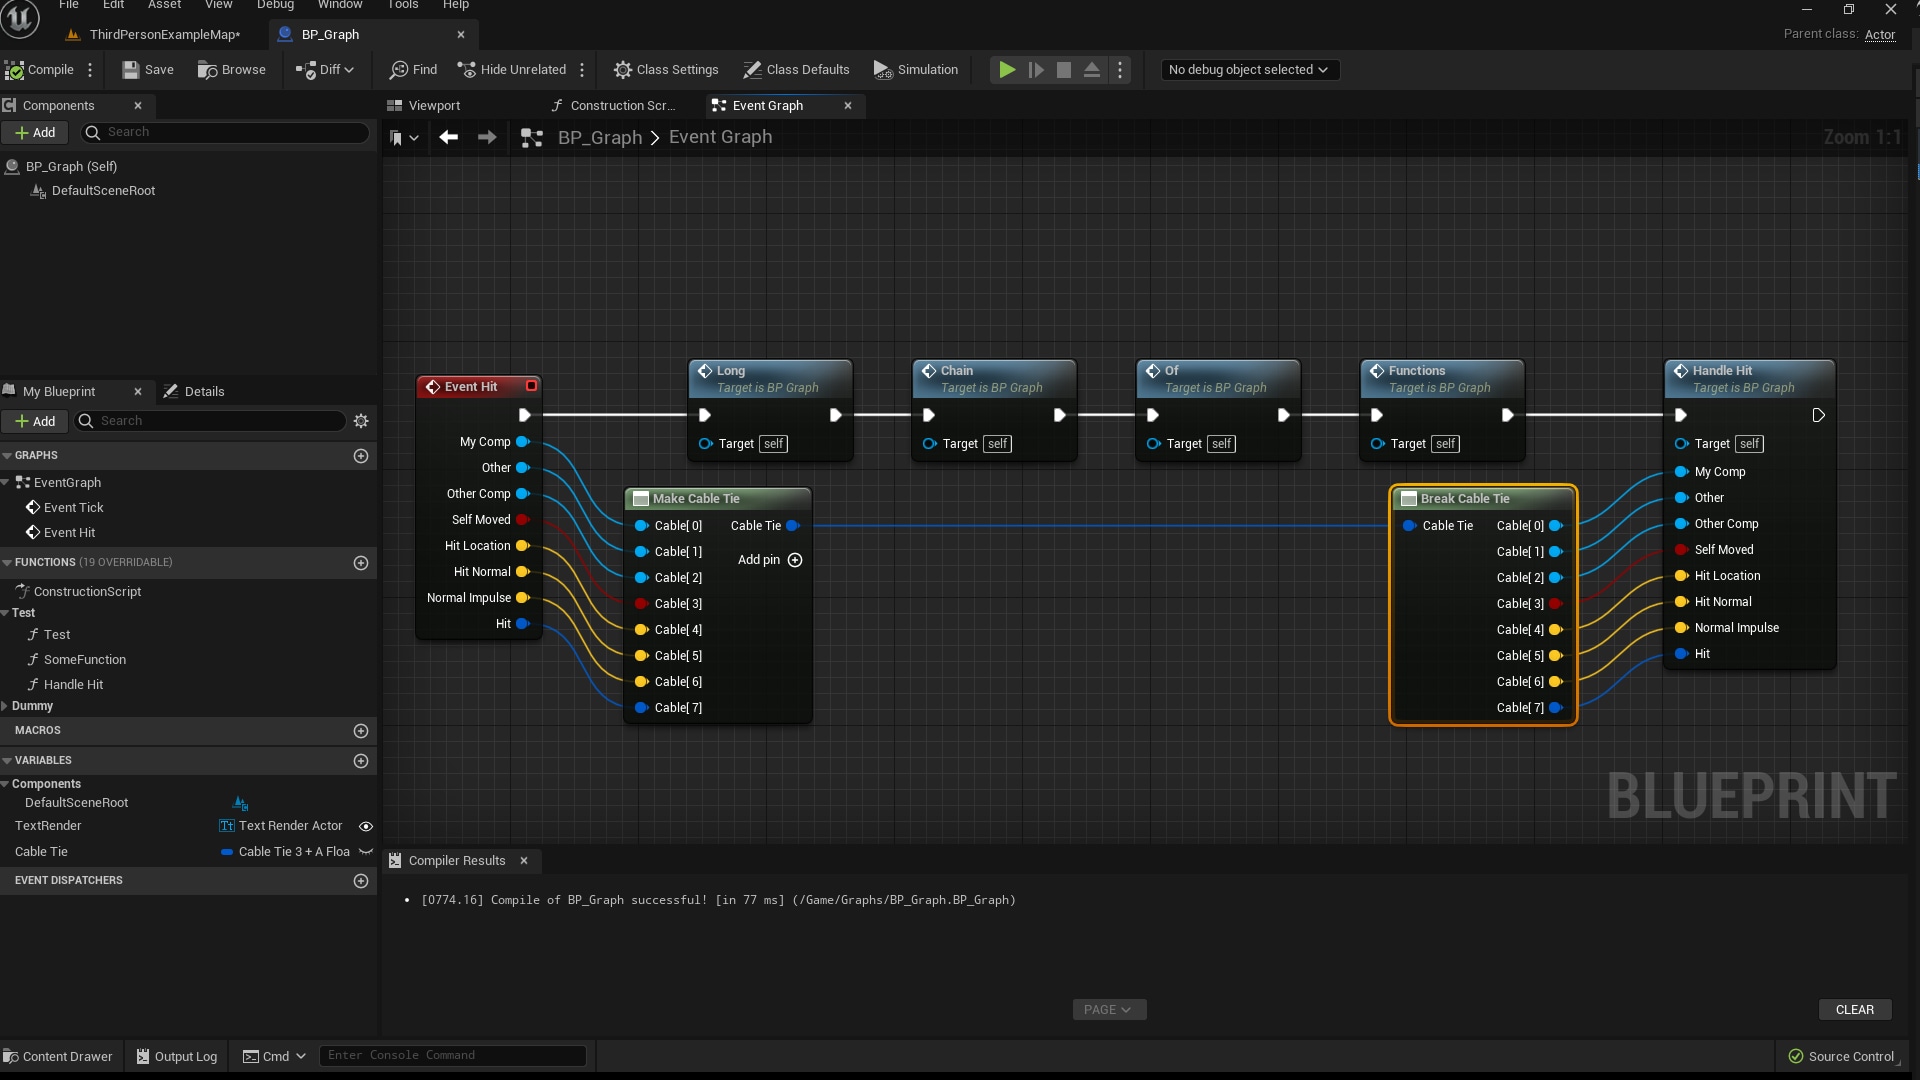The image size is (1920, 1080).
Task: Open Class Defaults
Action: pos(796,70)
